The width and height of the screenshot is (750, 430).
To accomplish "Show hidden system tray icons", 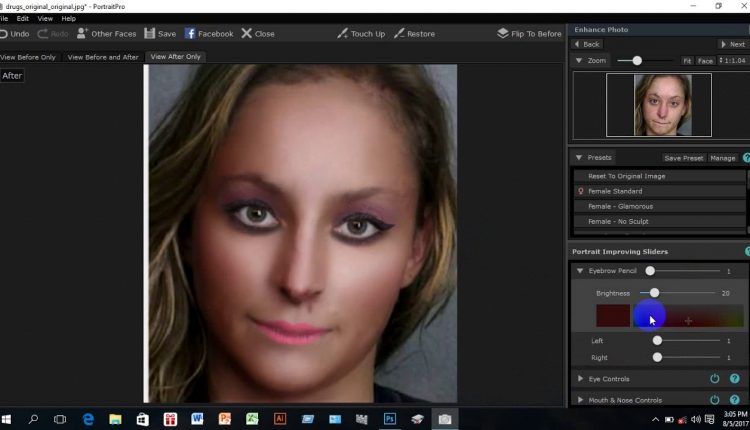I will click(x=655, y=419).
